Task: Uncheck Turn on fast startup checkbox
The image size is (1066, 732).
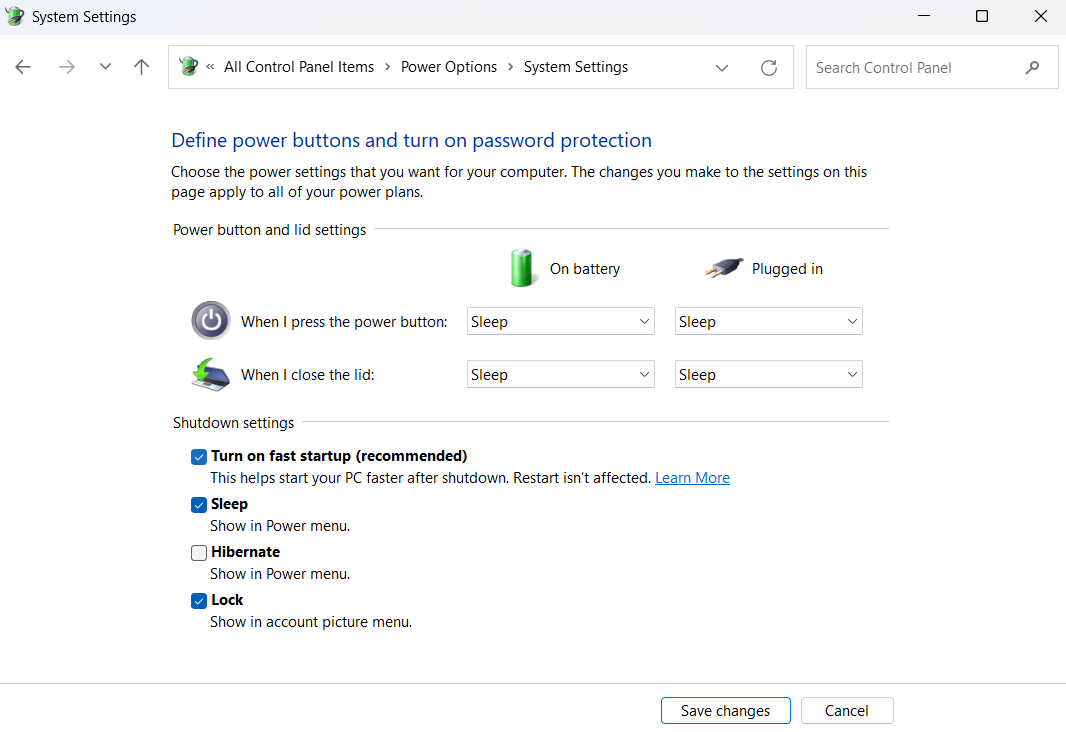Action: [x=199, y=457]
